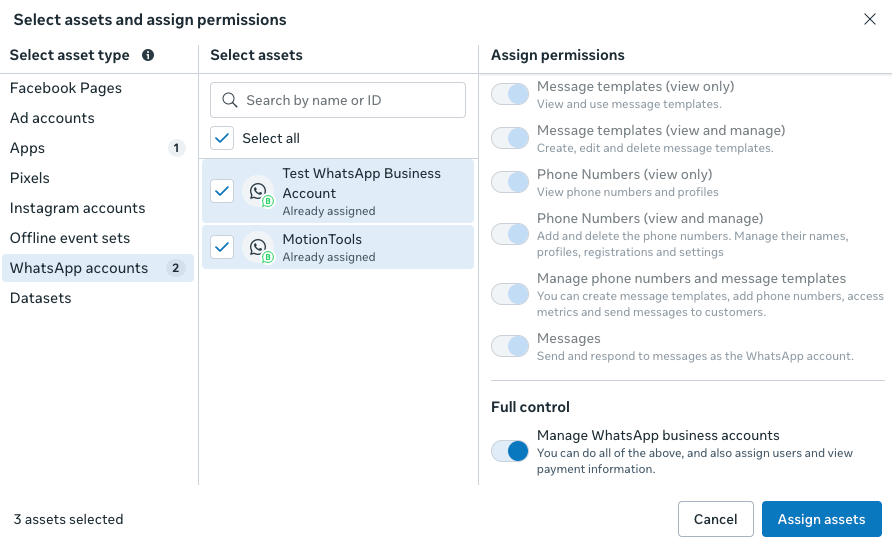The width and height of the screenshot is (892, 543).
Task: Click the MotionTools WhatsApp avatar icon
Action: click(258, 247)
